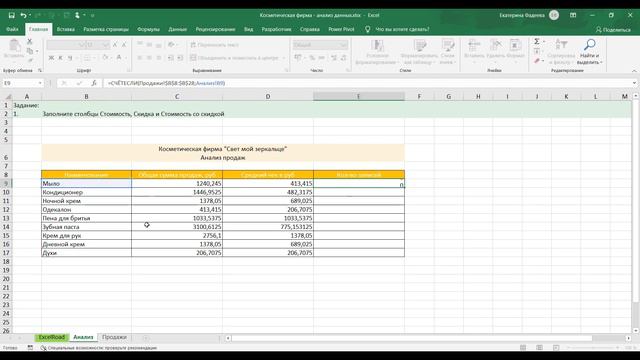This screenshot has width=640, height=360.
Task: Switch to the Формулы tab
Action: click(149, 29)
